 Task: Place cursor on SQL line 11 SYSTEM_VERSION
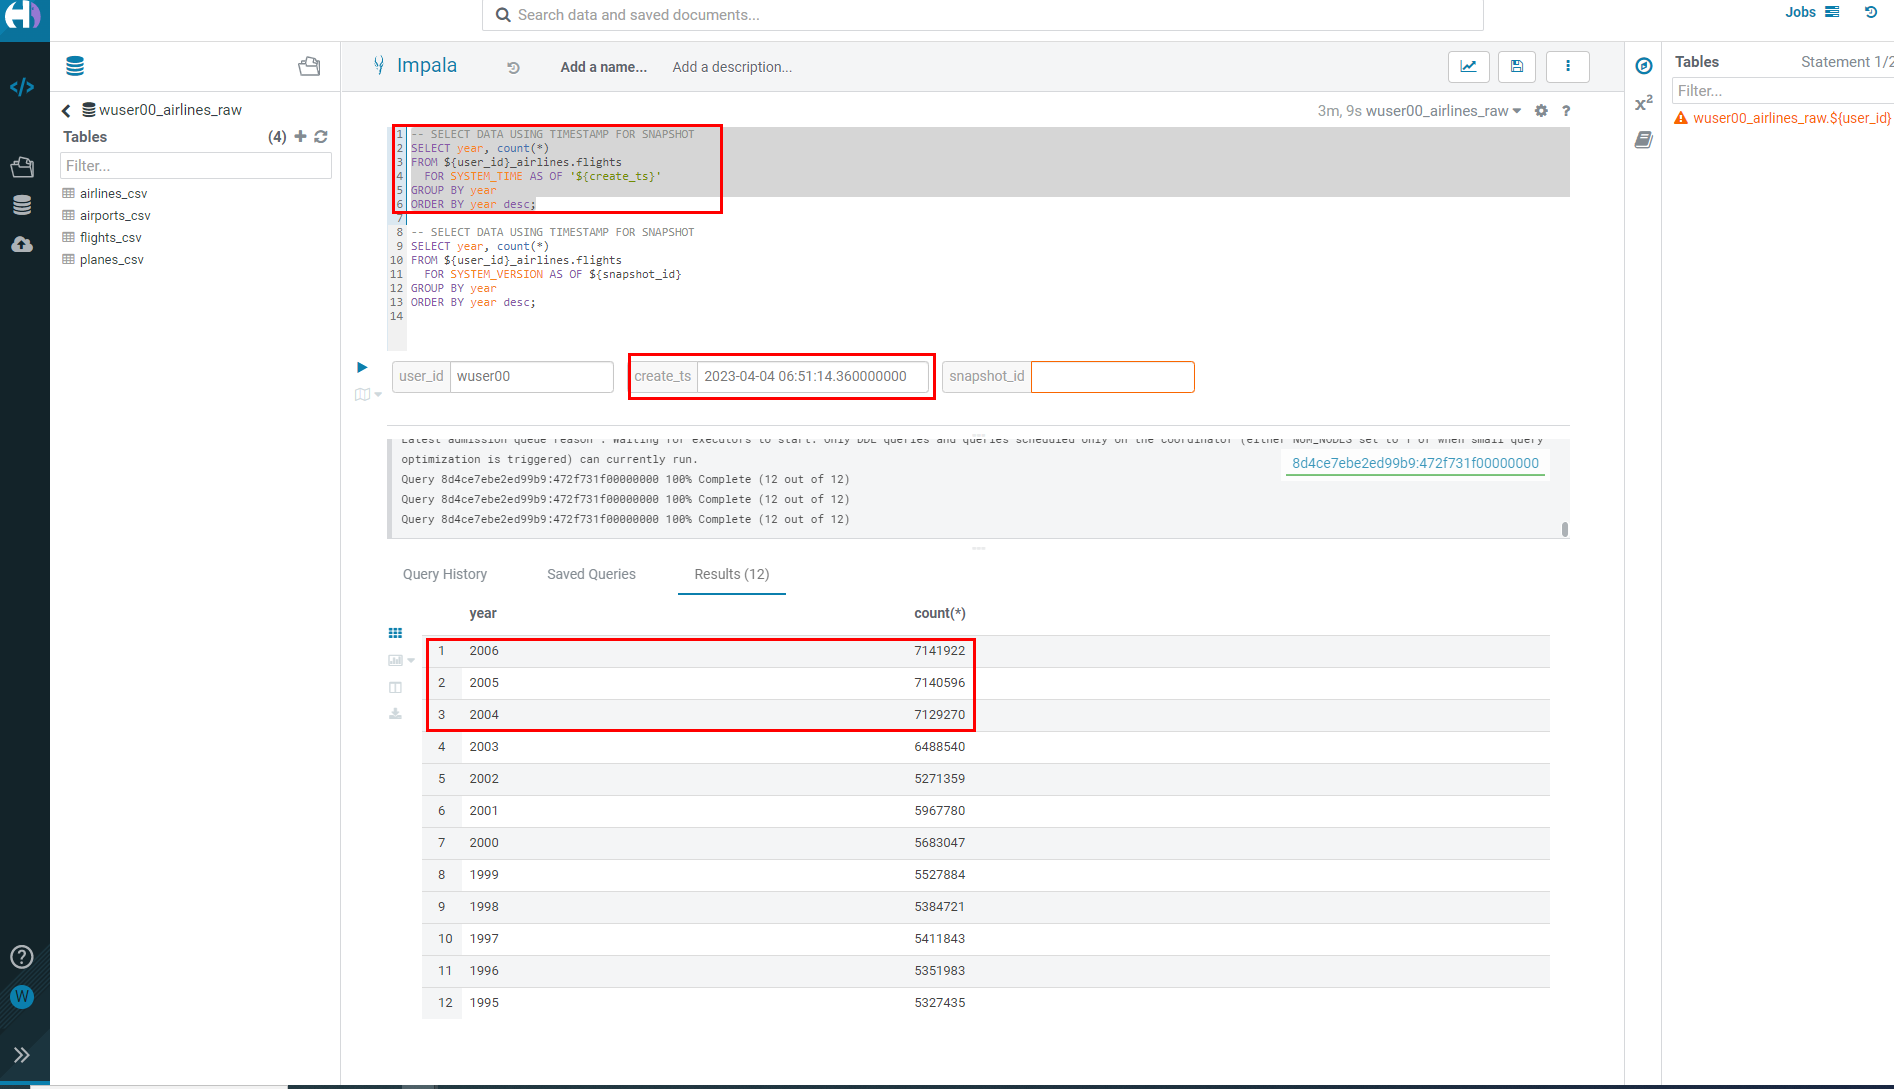[x=497, y=274]
